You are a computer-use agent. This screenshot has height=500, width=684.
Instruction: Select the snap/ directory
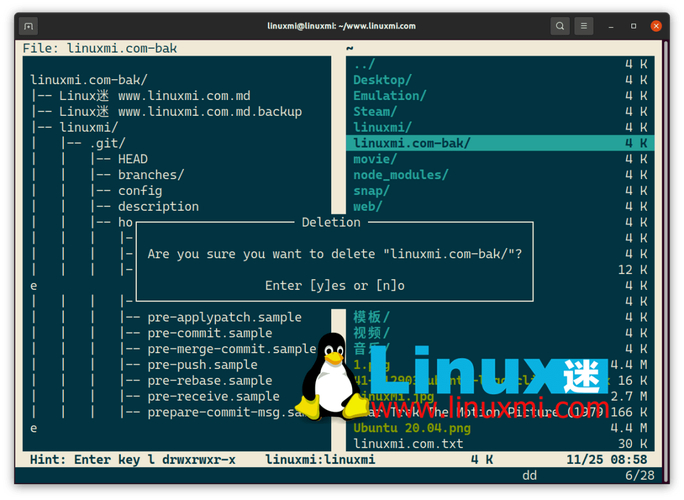[500, 190]
